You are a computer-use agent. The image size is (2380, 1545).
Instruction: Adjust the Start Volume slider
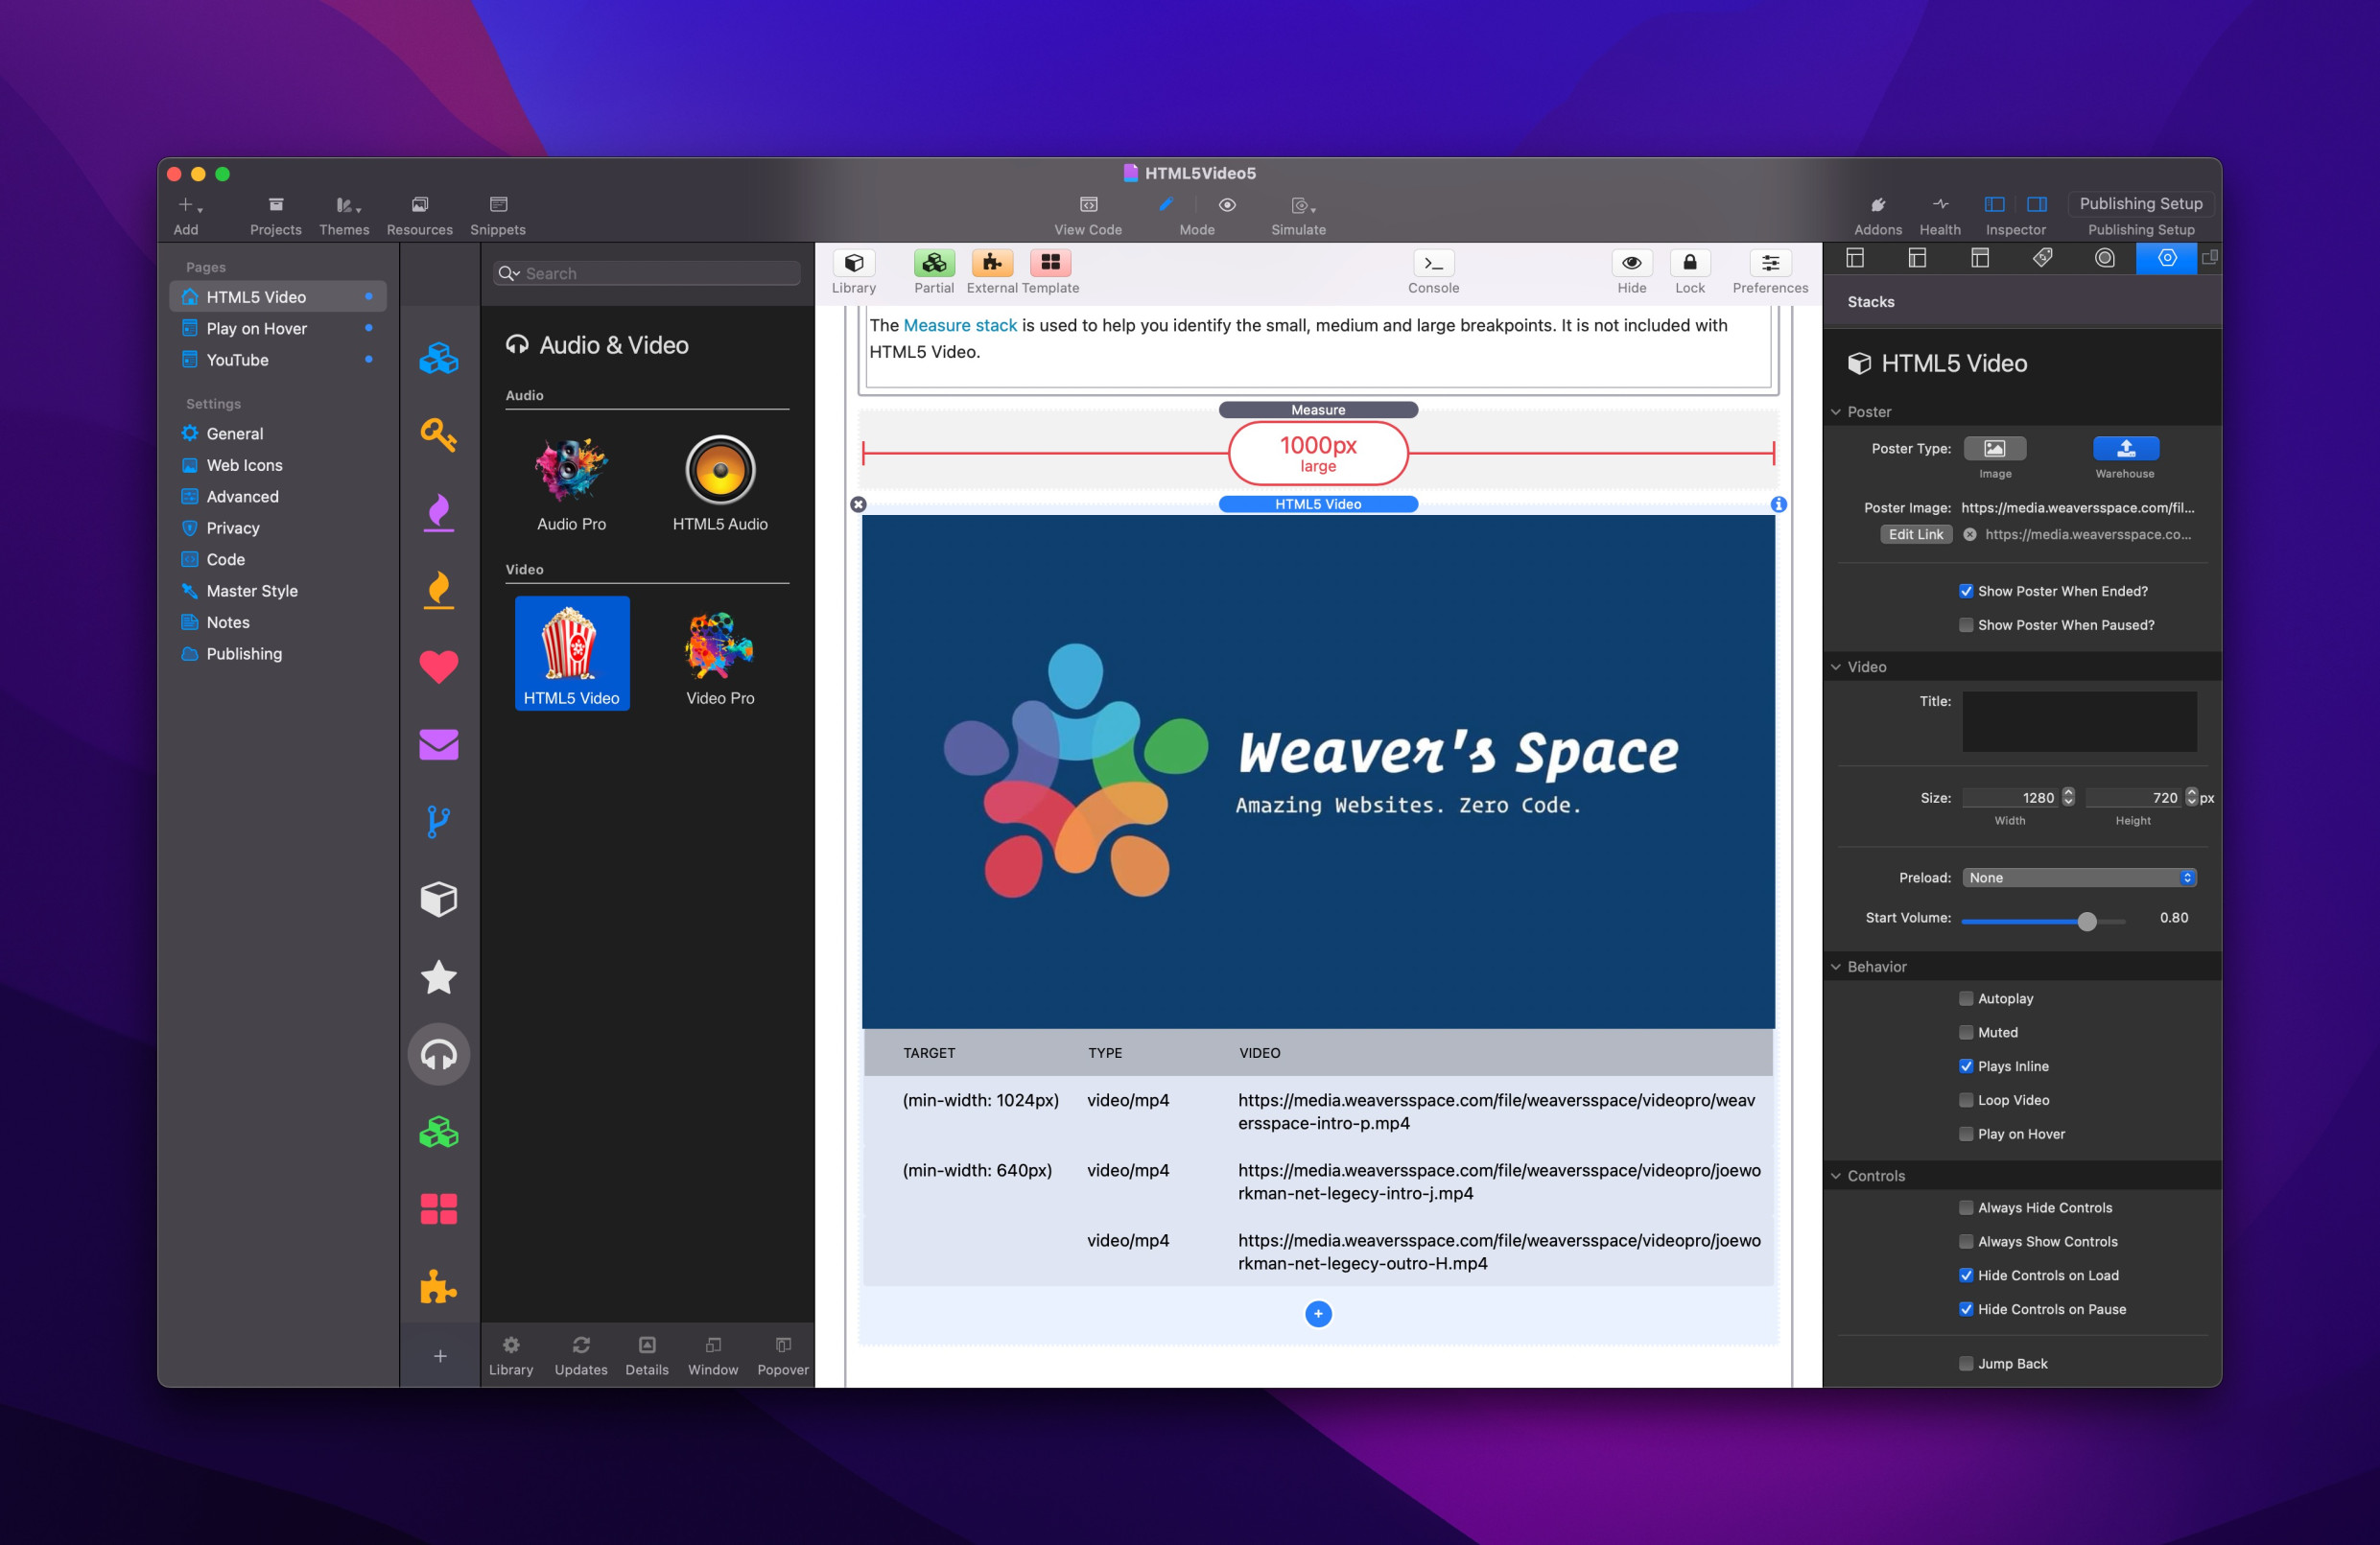(x=2086, y=921)
